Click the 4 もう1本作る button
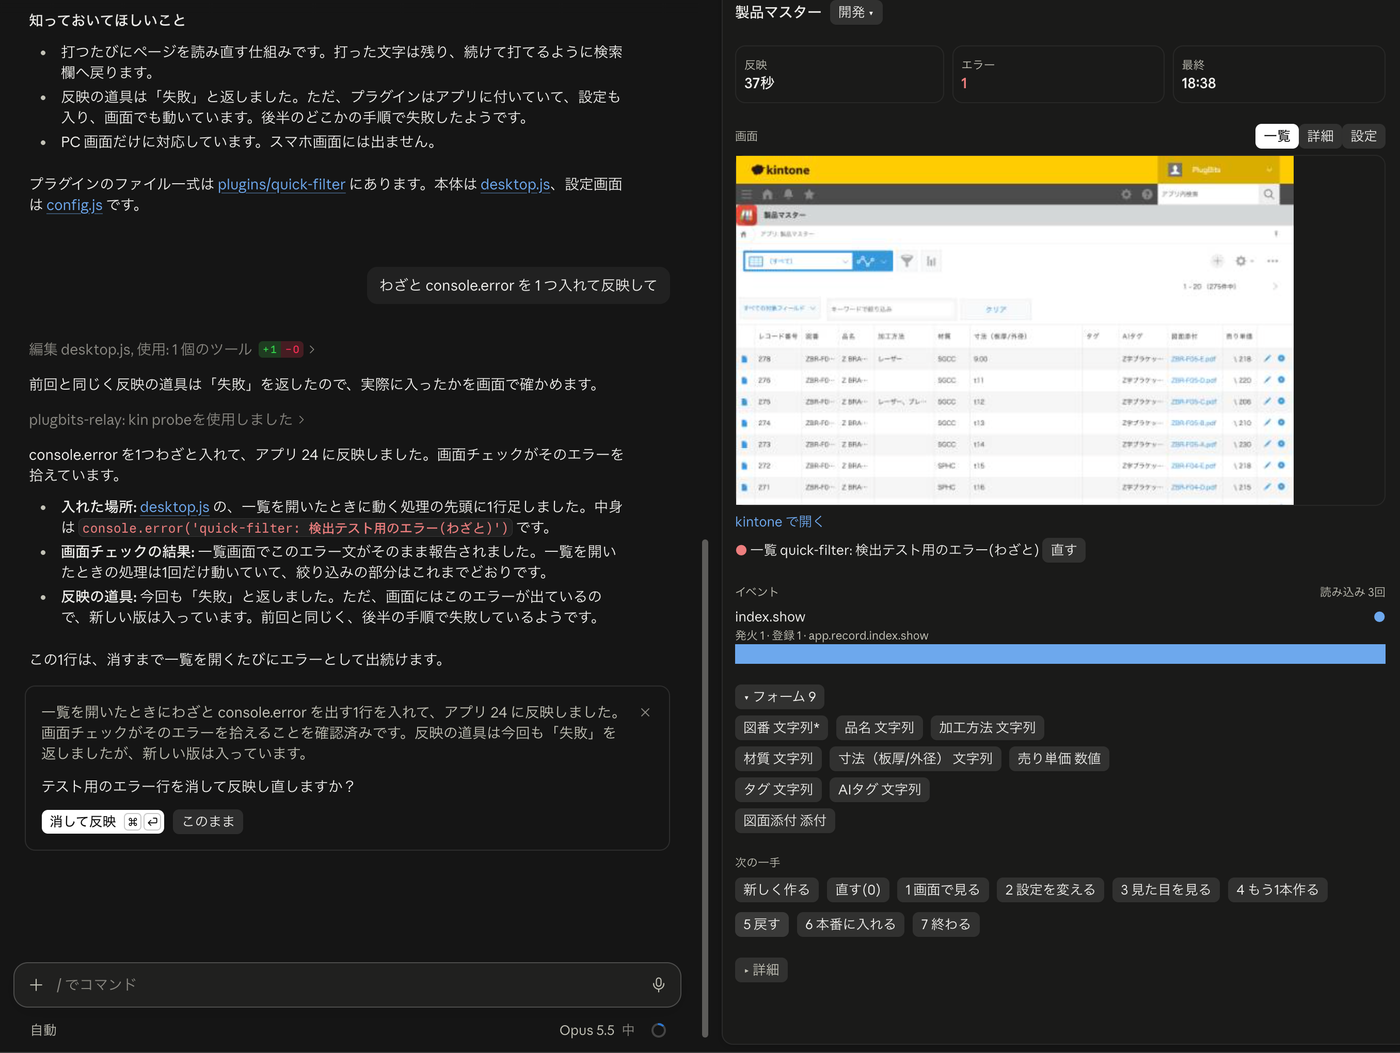This screenshot has height=1053, width=1400. click(1277, 890)
